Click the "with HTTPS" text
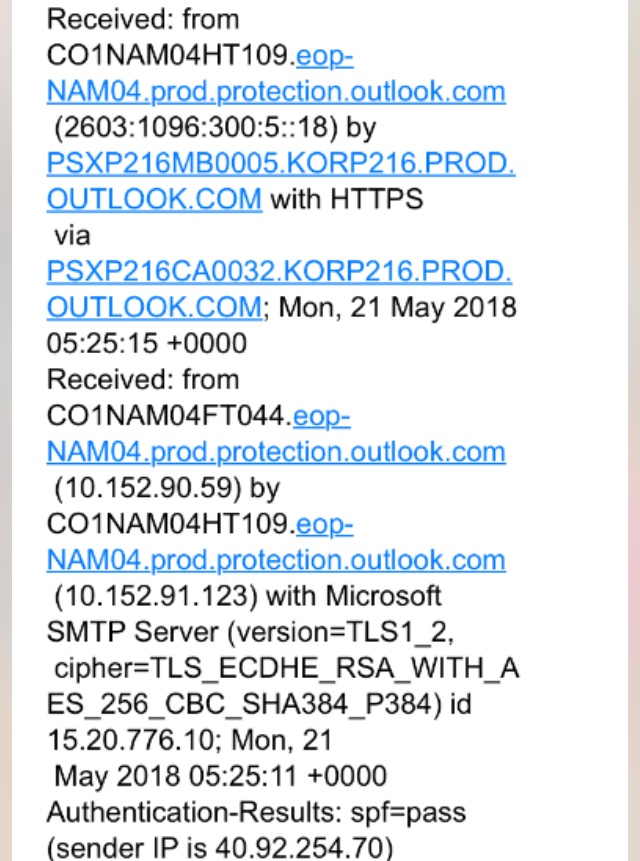This screenshot has height=861, width=640. point(347,199)
